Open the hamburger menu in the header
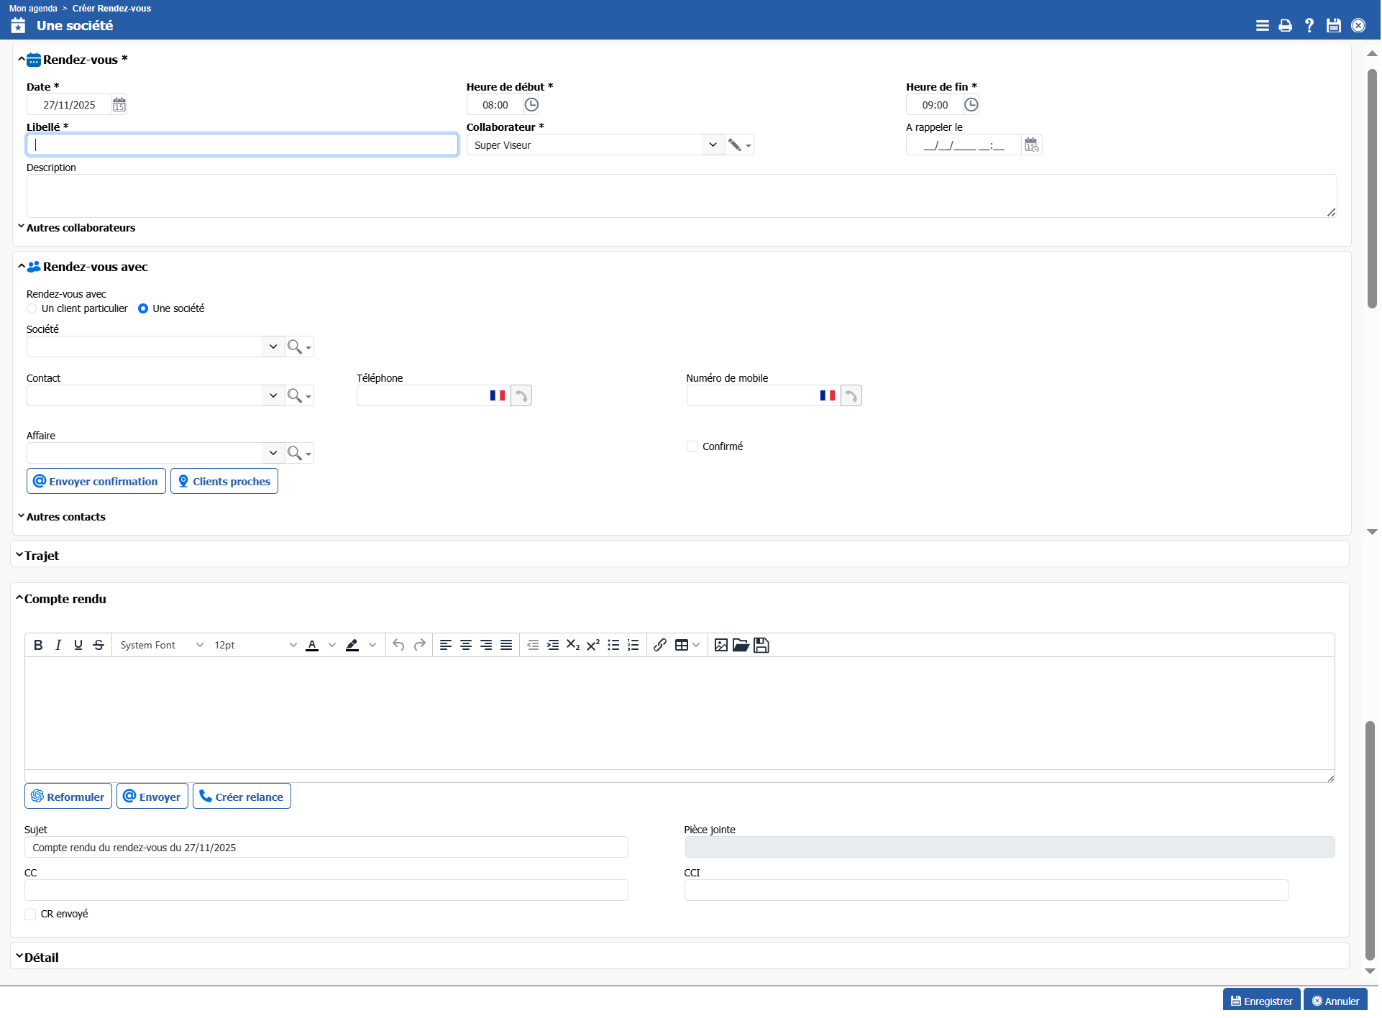Image resolution: width=1382 pixels, height=1018 pixels. click(x=1262, y=26)
